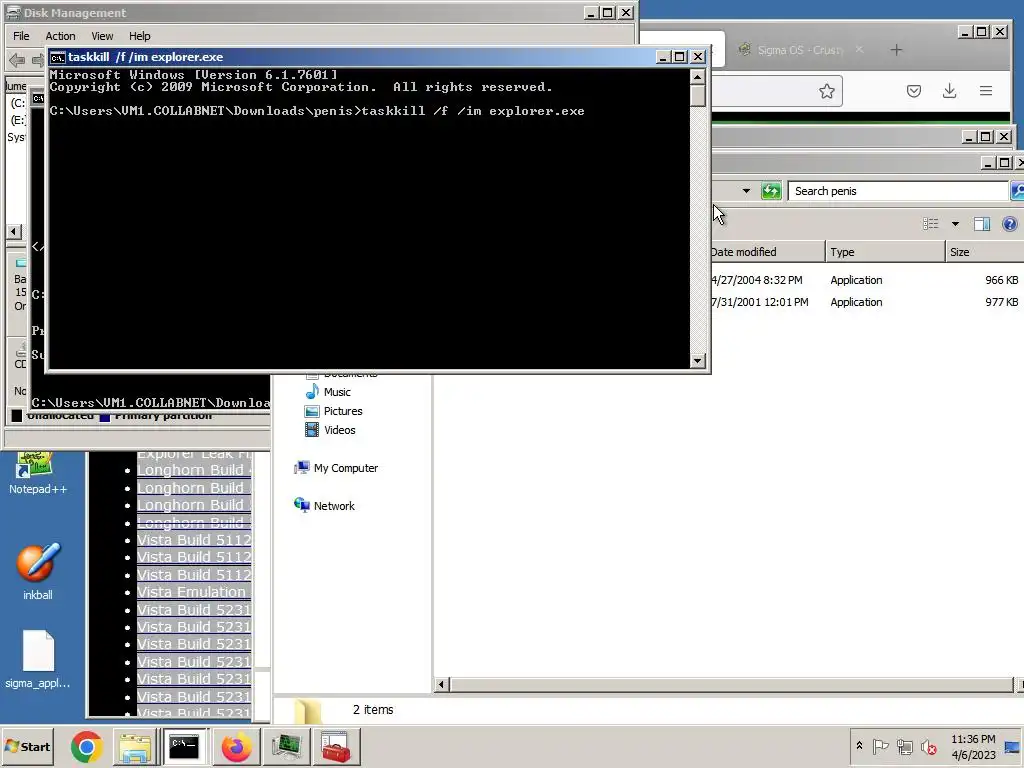The height and width of the screenshot is (768, 1024).
Task: Switch to Command Prompt on the taskbar
Action: 184,746
